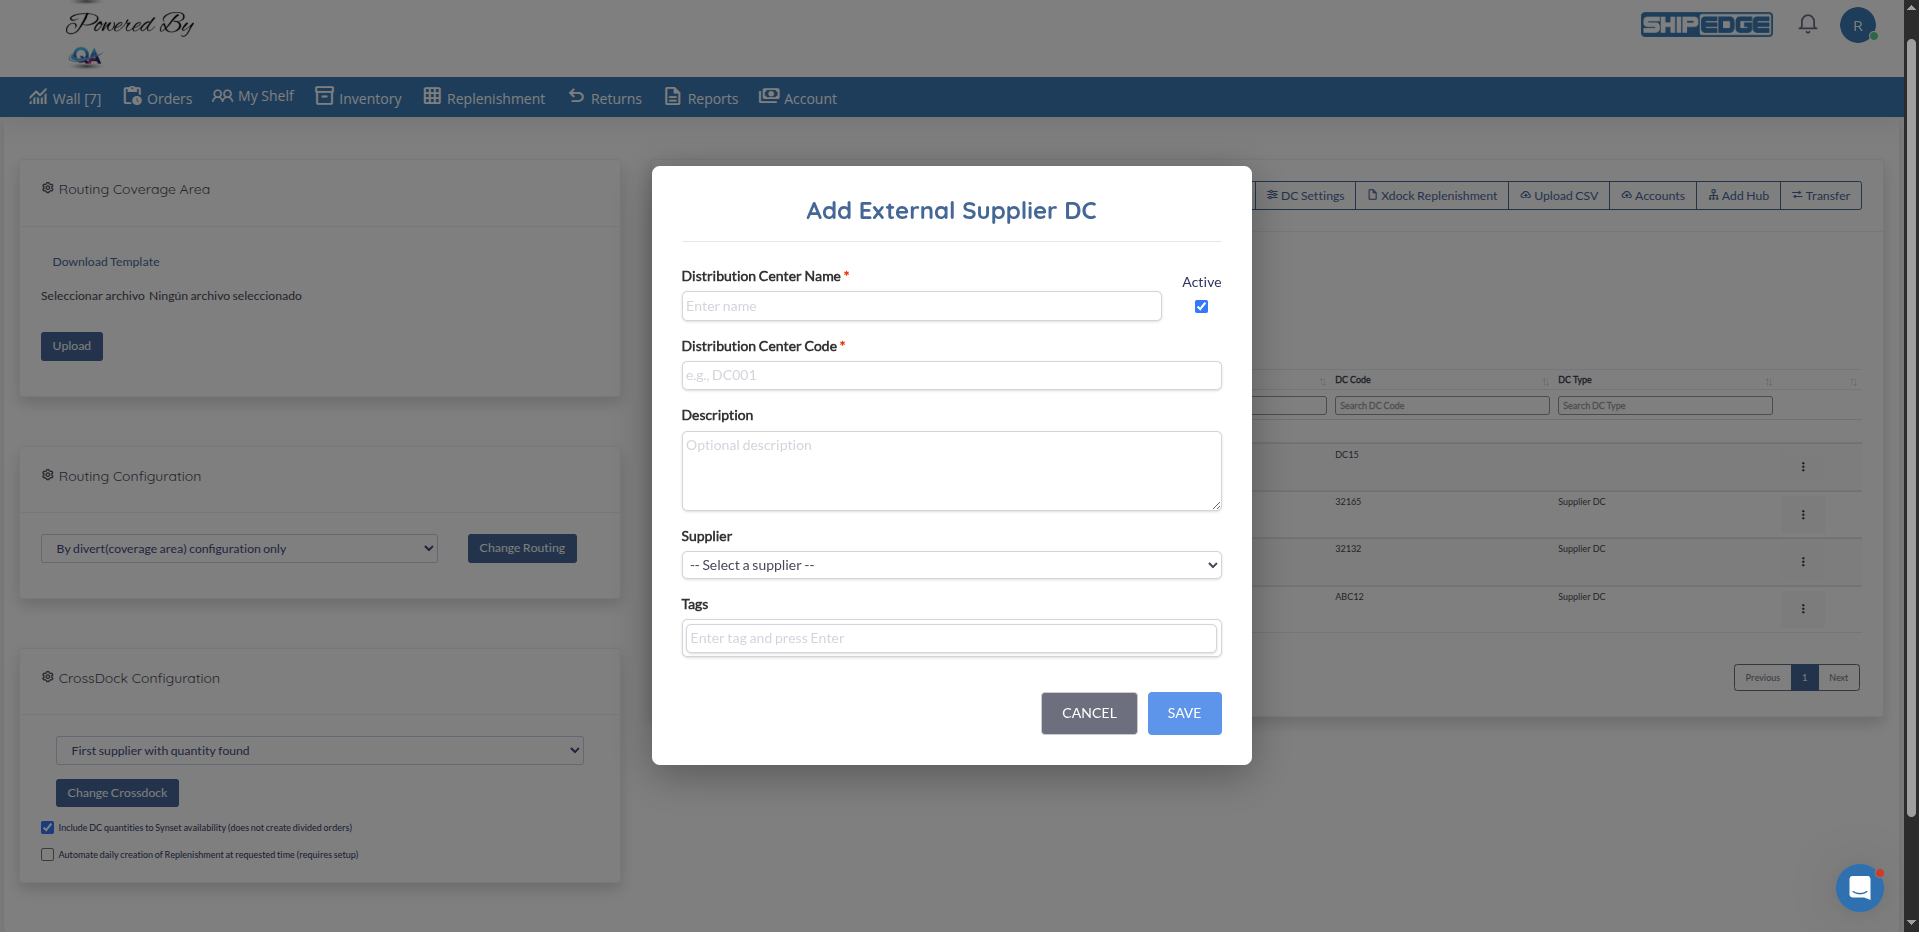Go to the Previous page
Image resolution: width=1919 pixels, height=932 pixels.
coord(1762,677)
